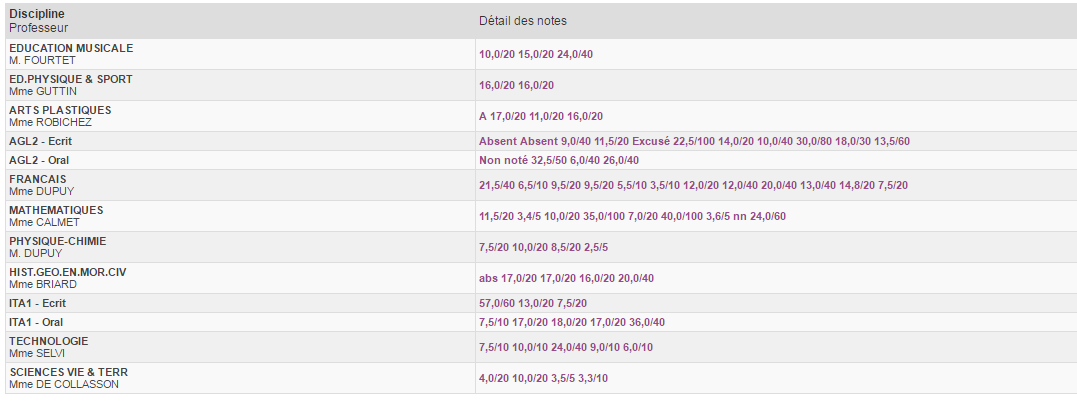Click the Détail des notes header
The image size is (1077, 420).
[523, 21]
